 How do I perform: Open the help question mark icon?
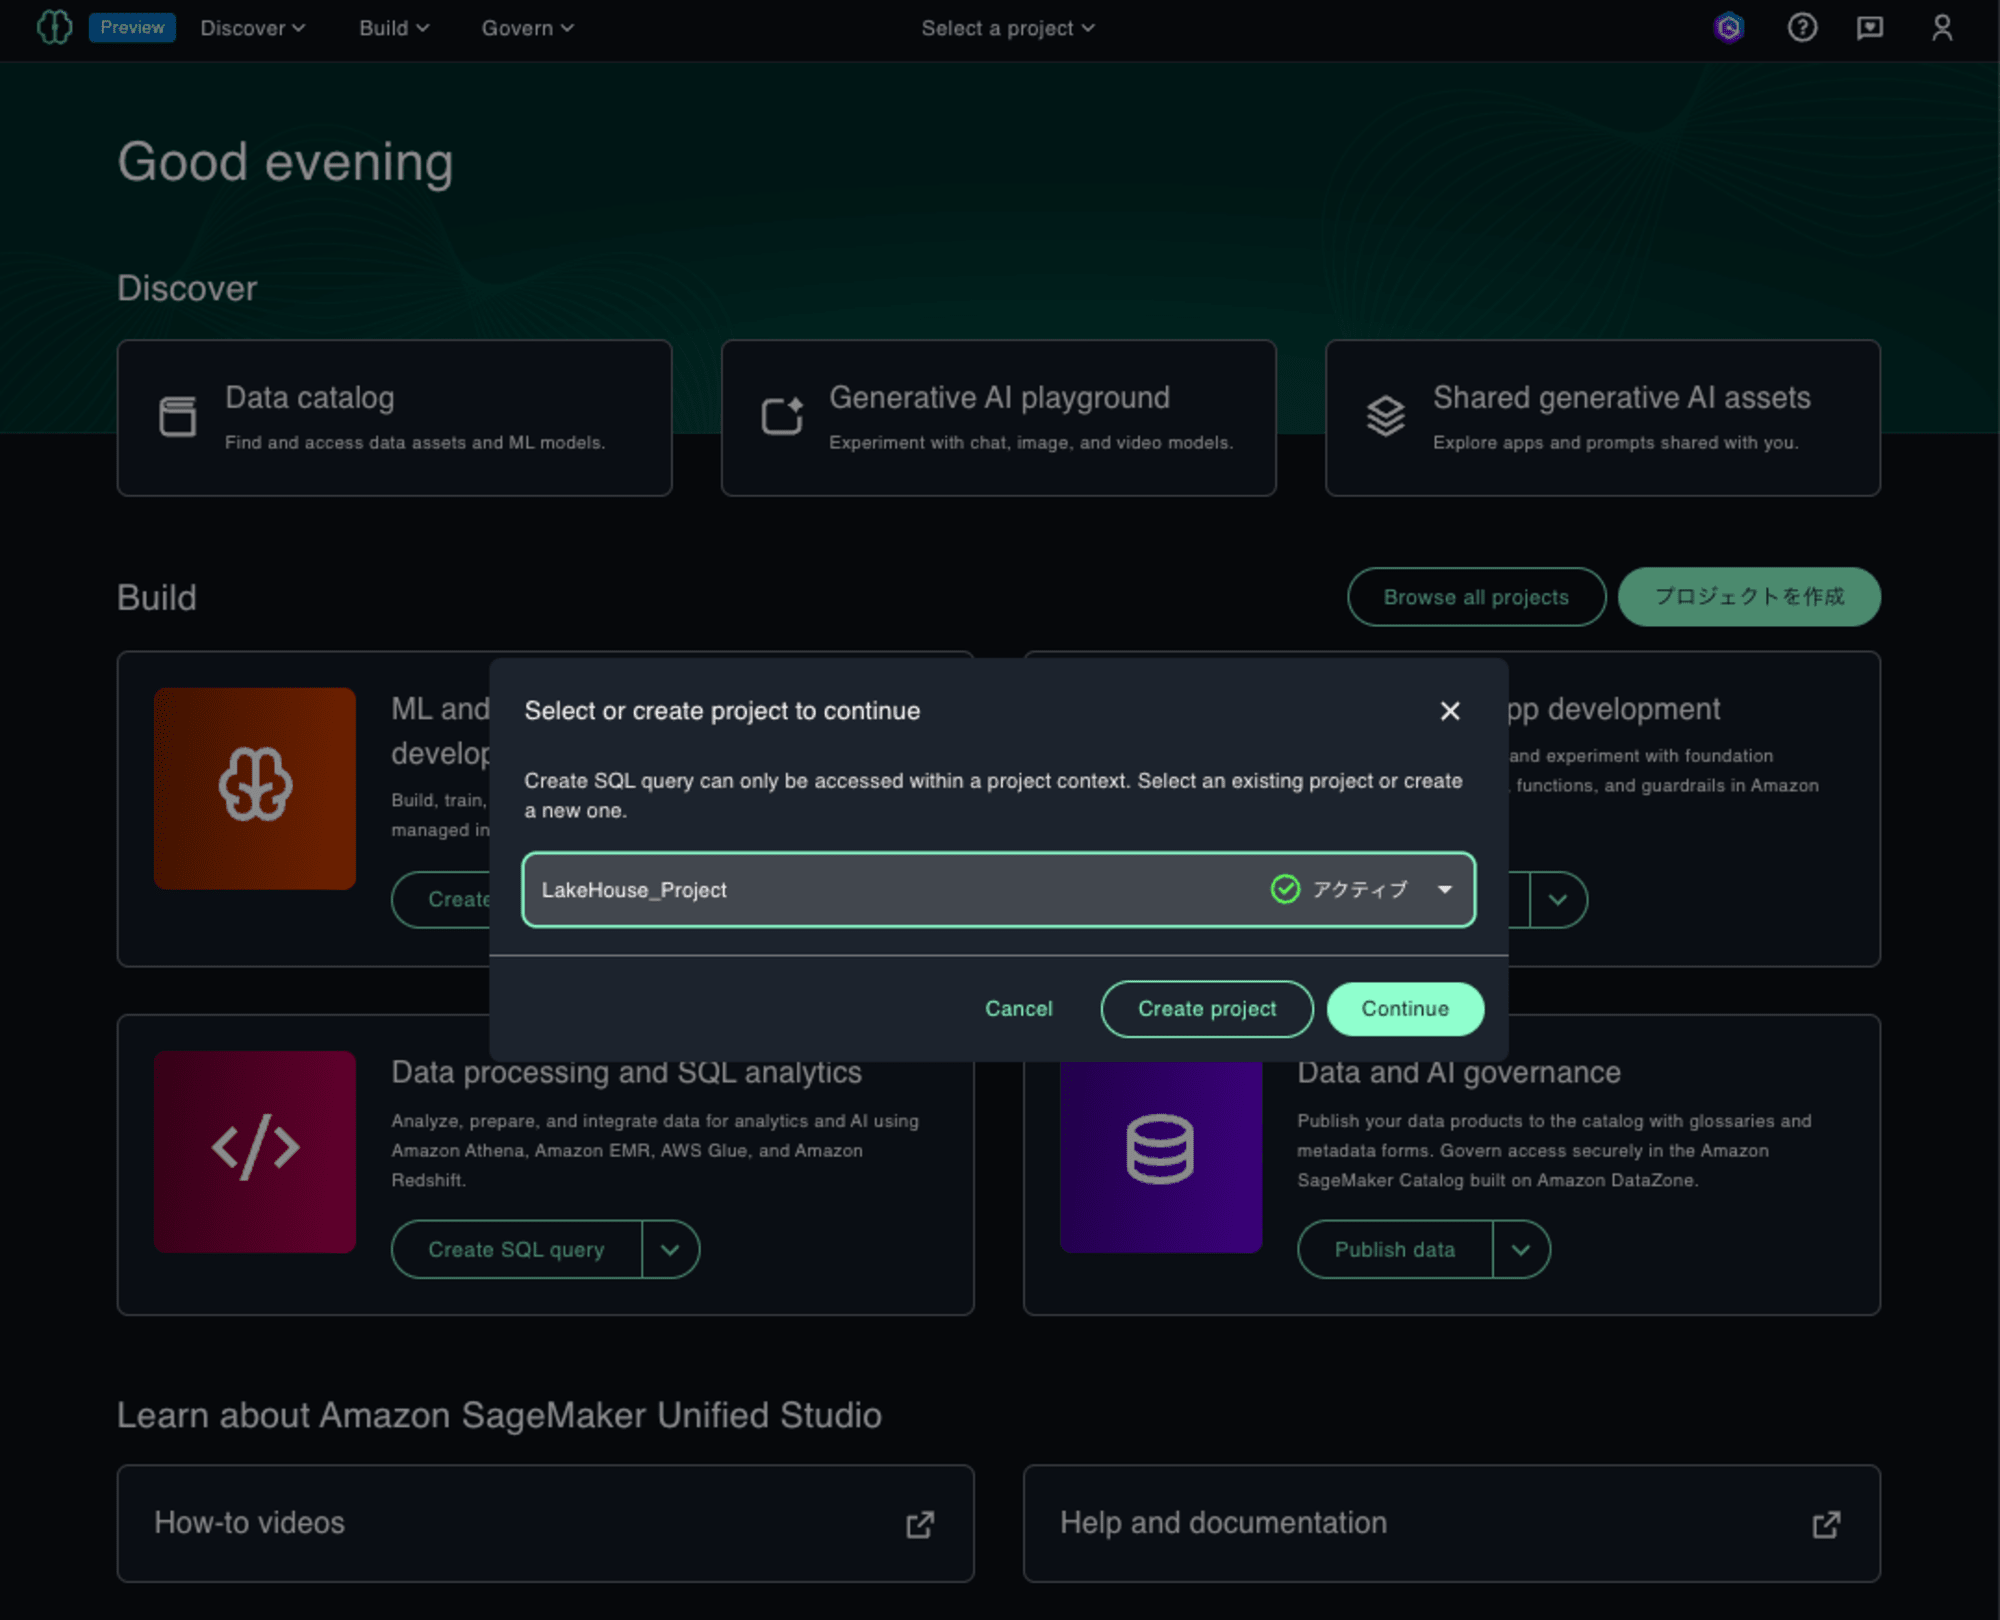1802,28
